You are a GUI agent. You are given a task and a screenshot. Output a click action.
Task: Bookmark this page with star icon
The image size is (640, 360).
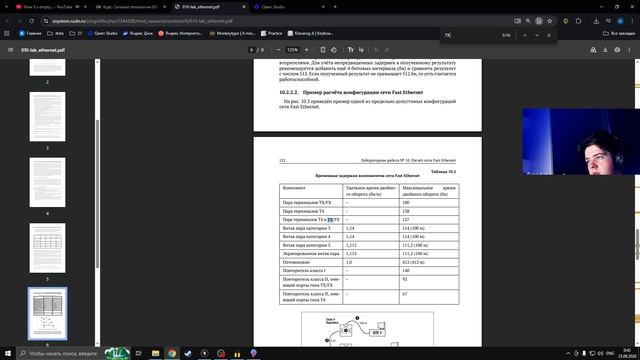pyautogui.click(x=549, y=21)
